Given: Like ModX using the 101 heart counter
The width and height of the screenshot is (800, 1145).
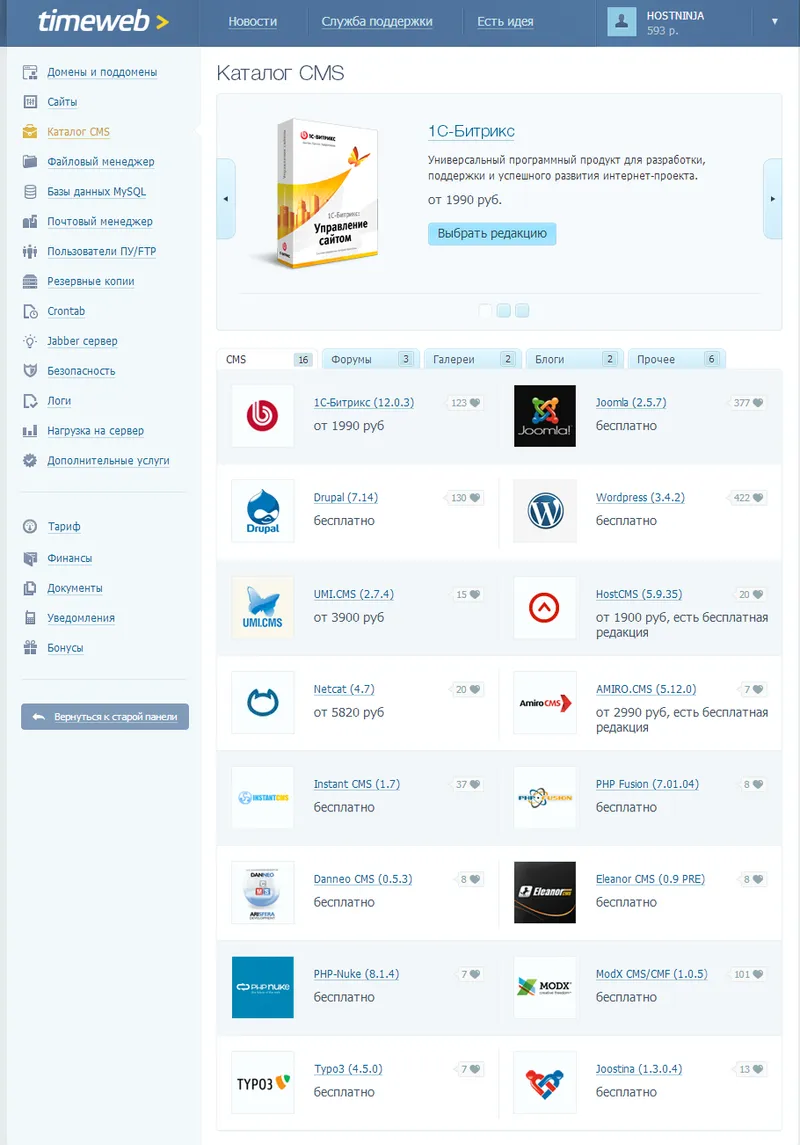Looking at the screenshot, I should point(747,974).
